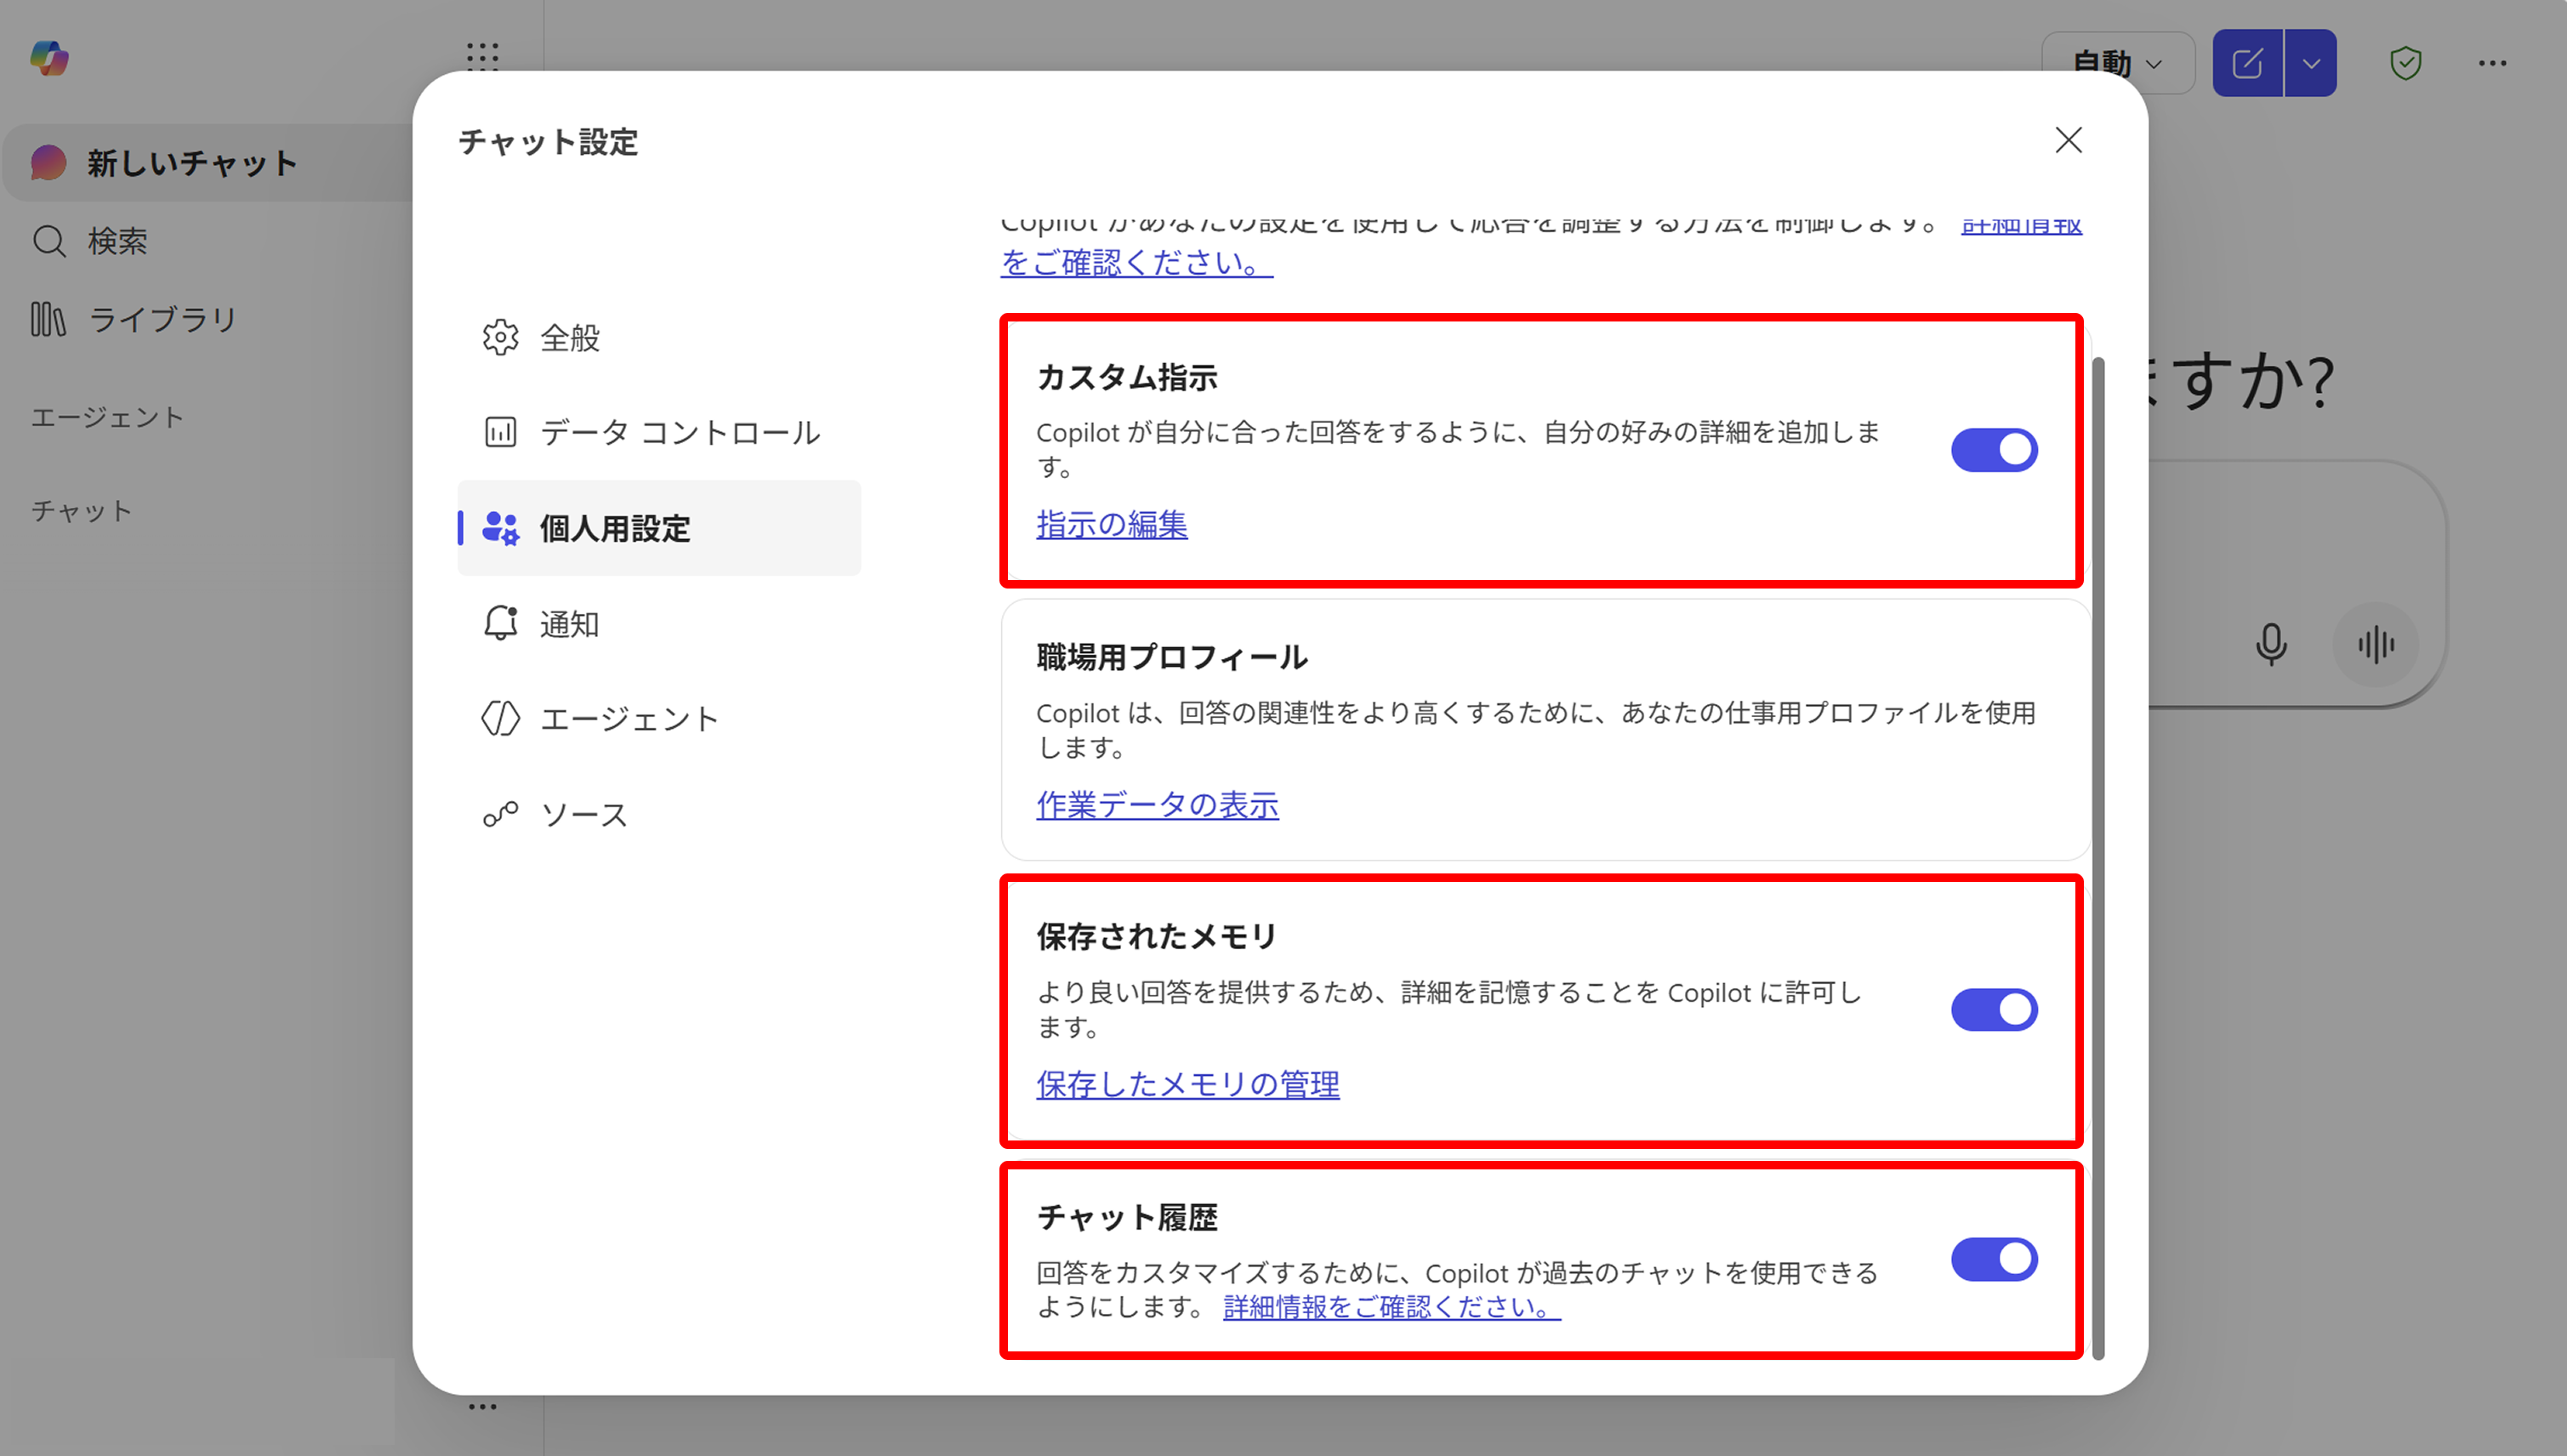Select the 通知 settings tab
The width and height of the screenshot is (2567, 1456).
pyautogui.click(x=659, y=623)
